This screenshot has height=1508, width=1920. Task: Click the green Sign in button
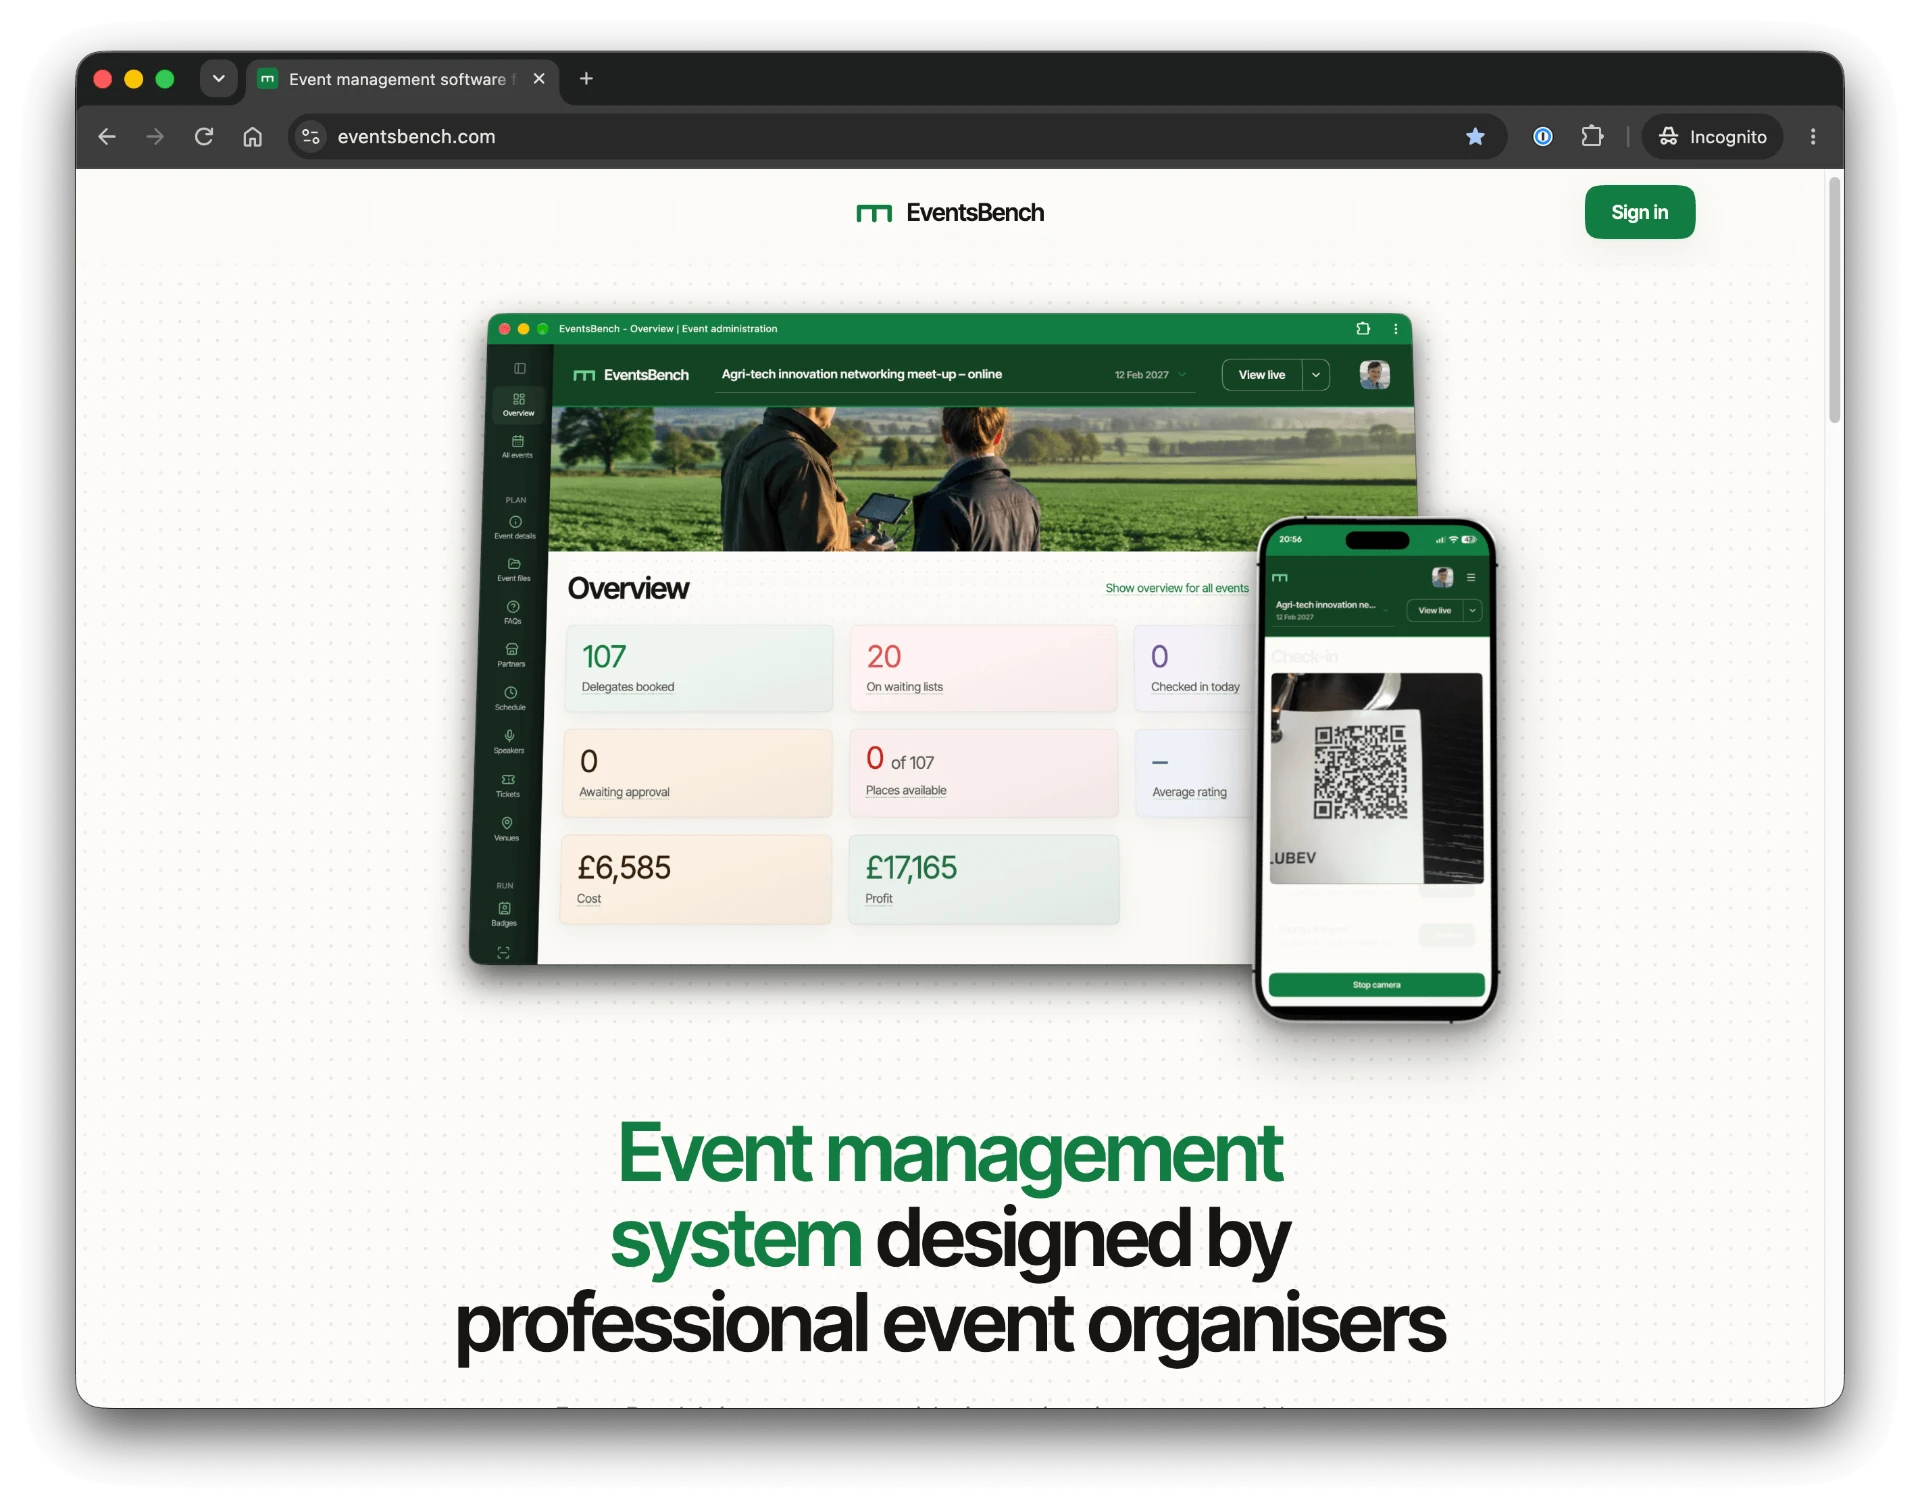click(1639, 212)
